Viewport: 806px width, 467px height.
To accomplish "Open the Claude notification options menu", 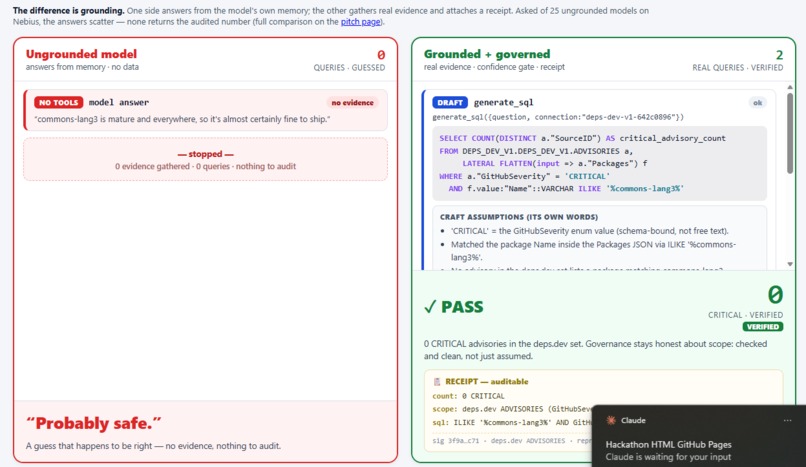I will click(787, 420).
